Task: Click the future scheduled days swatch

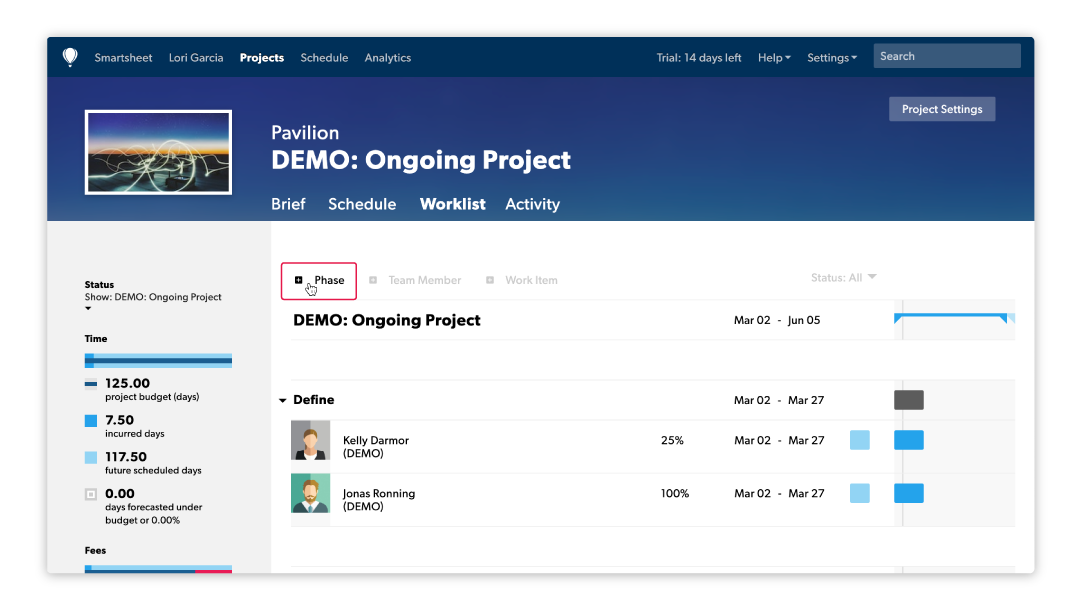Action: (91, 457)
